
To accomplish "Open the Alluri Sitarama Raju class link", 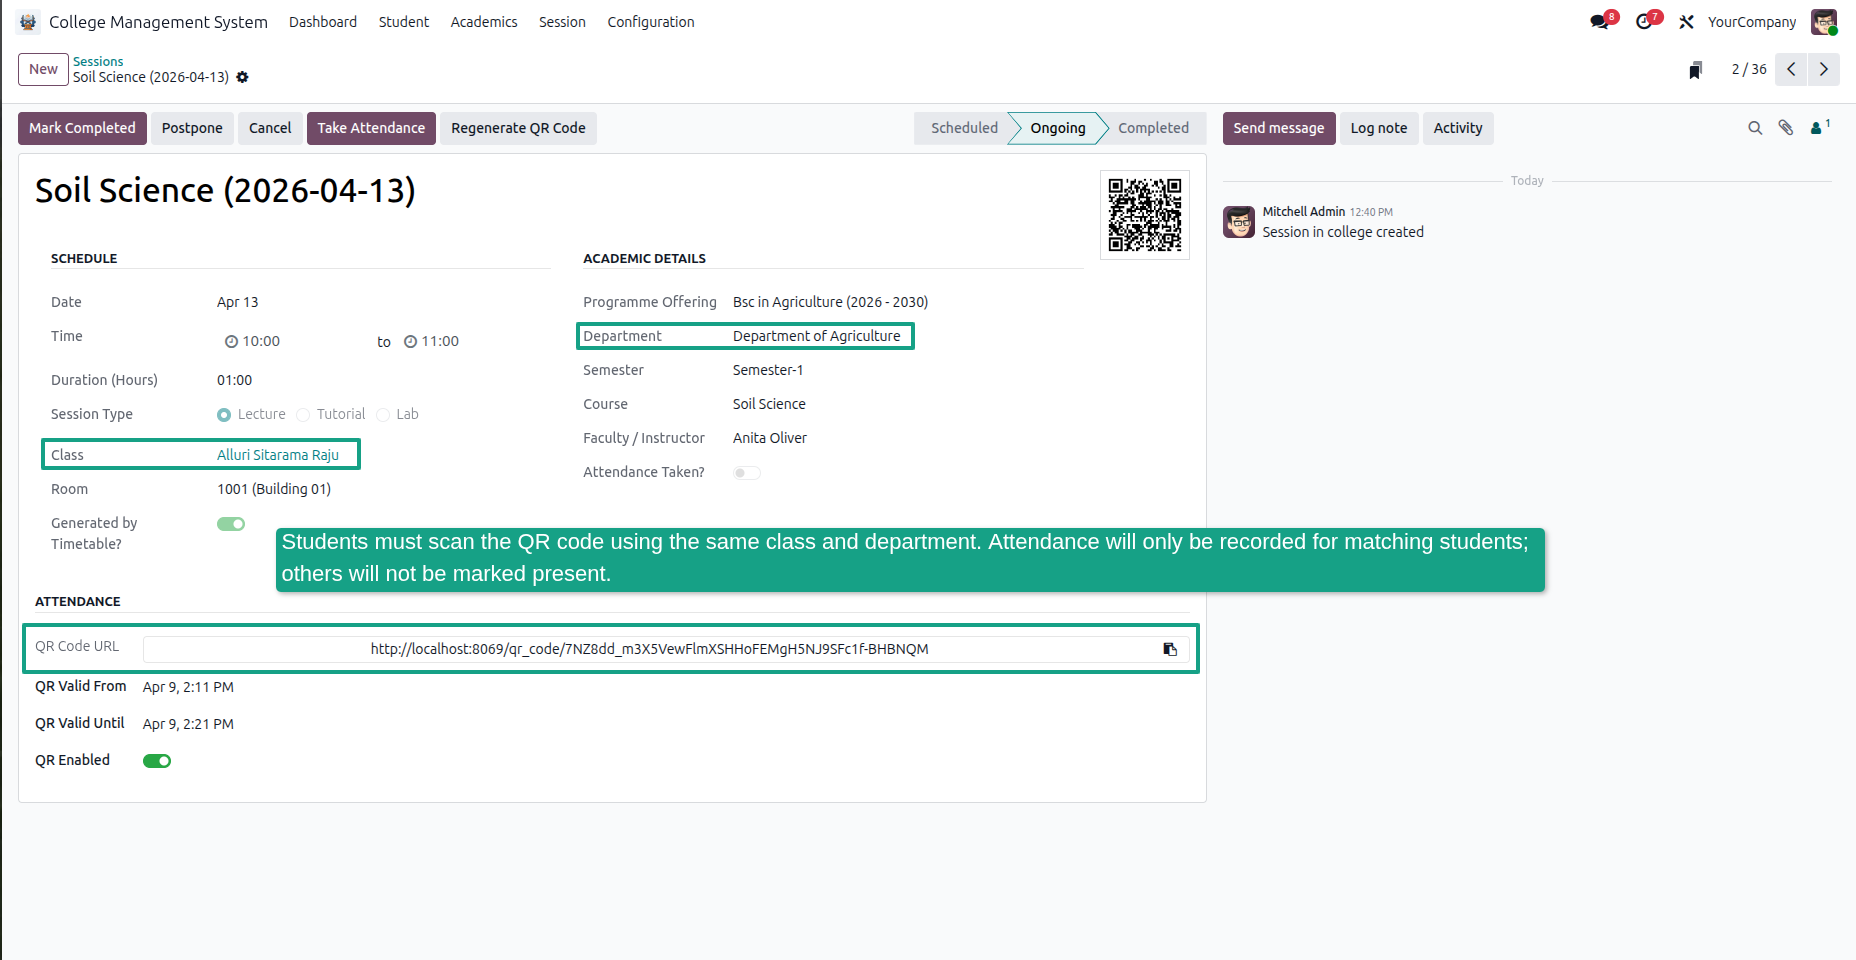I will pos(278,455).
